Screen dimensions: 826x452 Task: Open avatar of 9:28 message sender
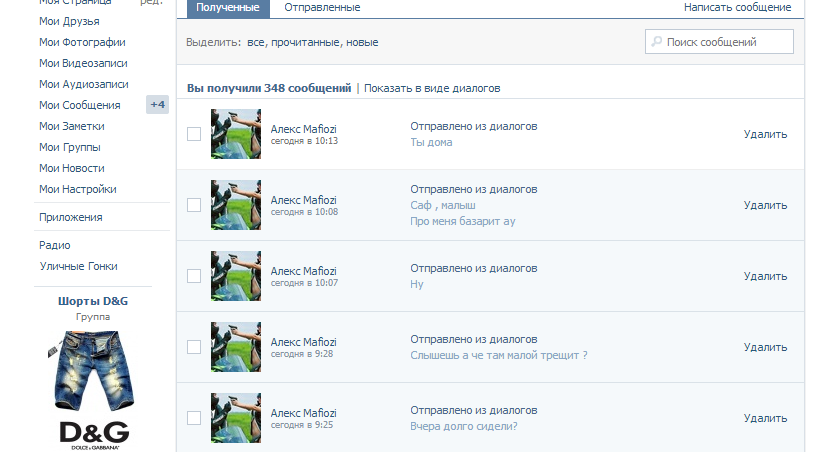click(x=236, y=347)
